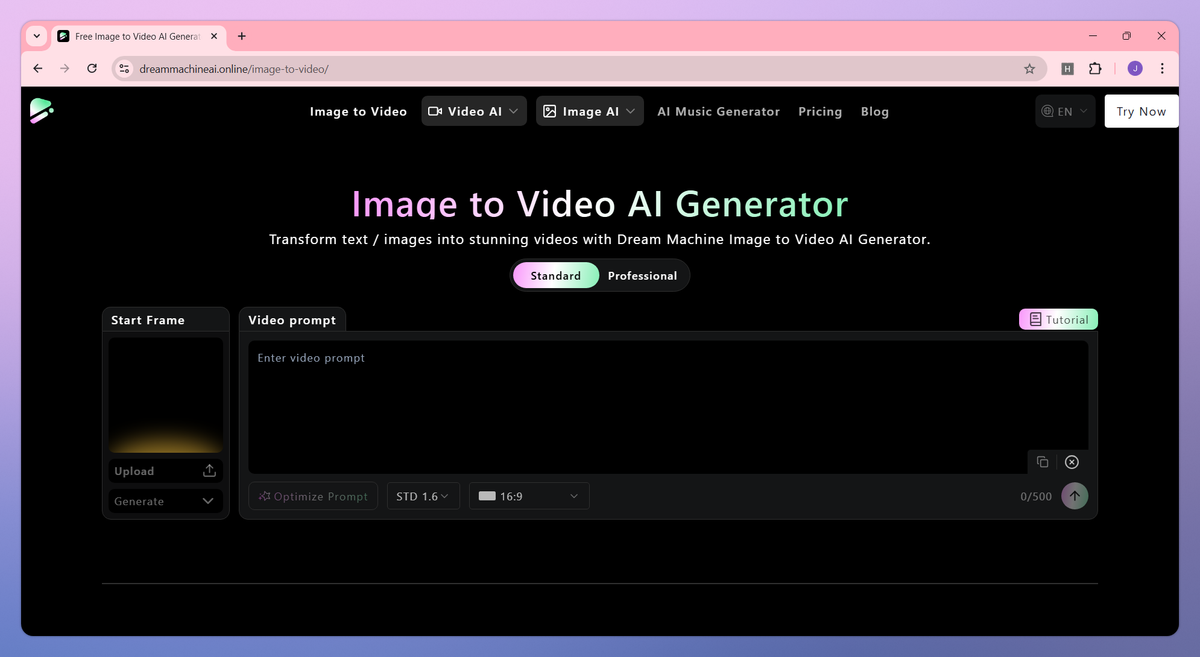
Task: Click the Dream Machine logo icon
Action: pos(41,111)
